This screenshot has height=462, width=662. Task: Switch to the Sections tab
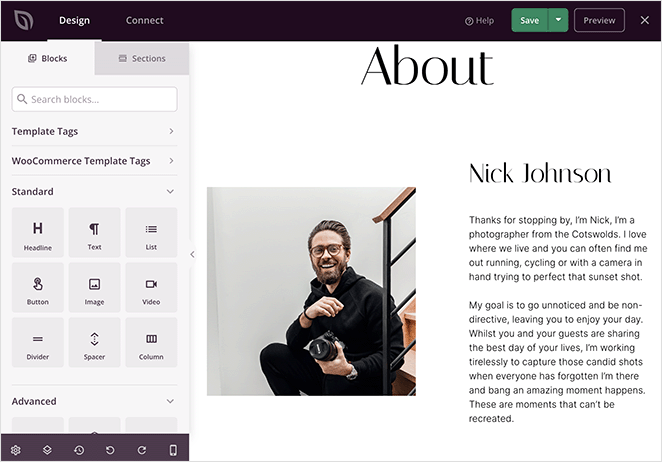point(142,58)
